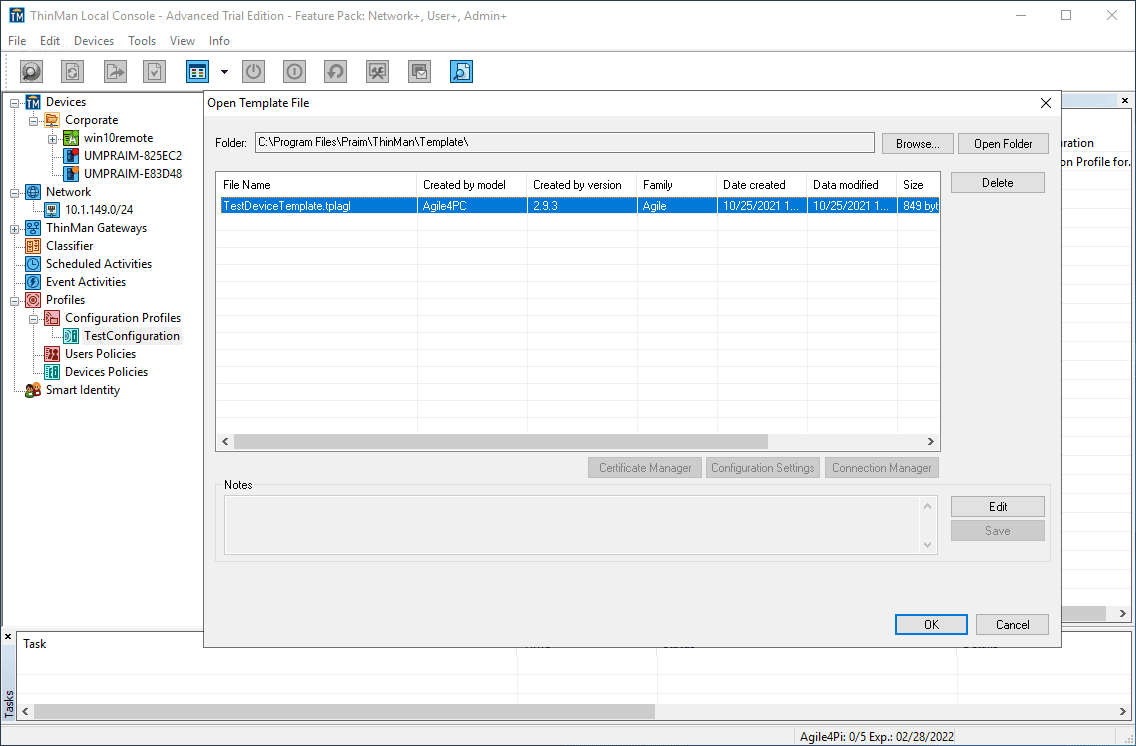Click the reboot arrow toolbar icon
This screenshot has width=1136, height=746.
click(335, 72)
